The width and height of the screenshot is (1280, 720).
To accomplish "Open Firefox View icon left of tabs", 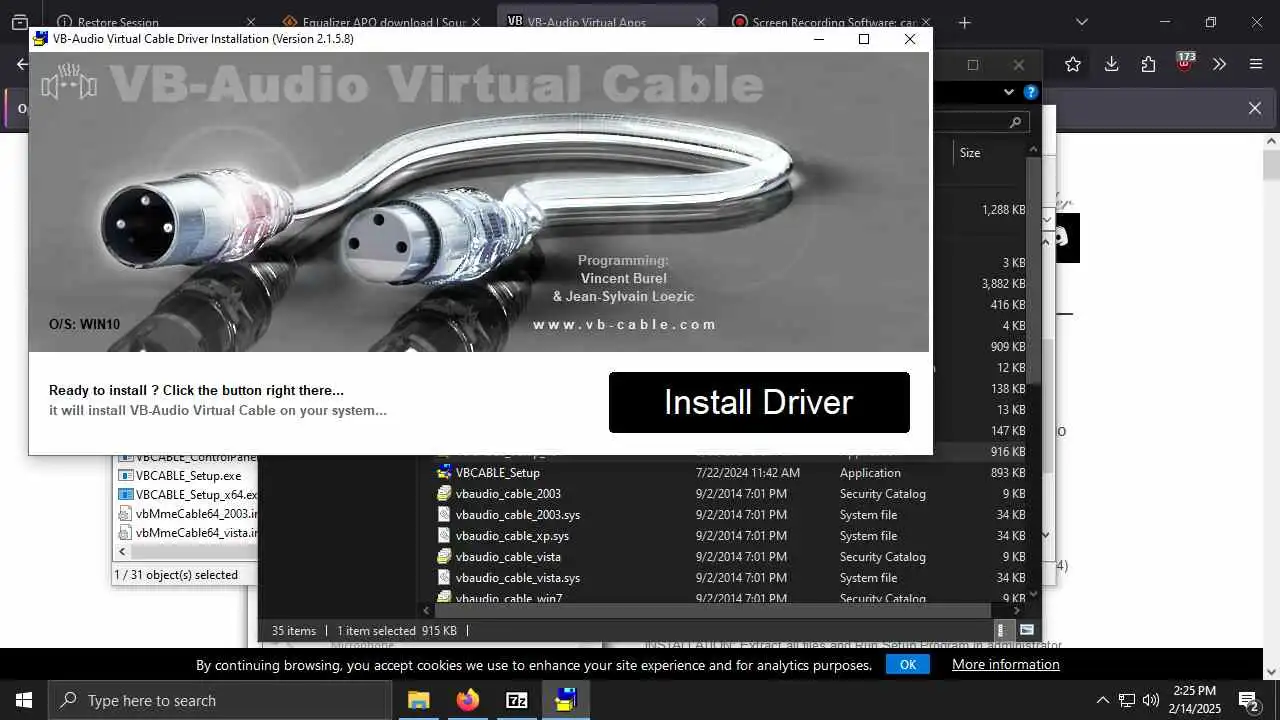I will (x=20, y=22).
